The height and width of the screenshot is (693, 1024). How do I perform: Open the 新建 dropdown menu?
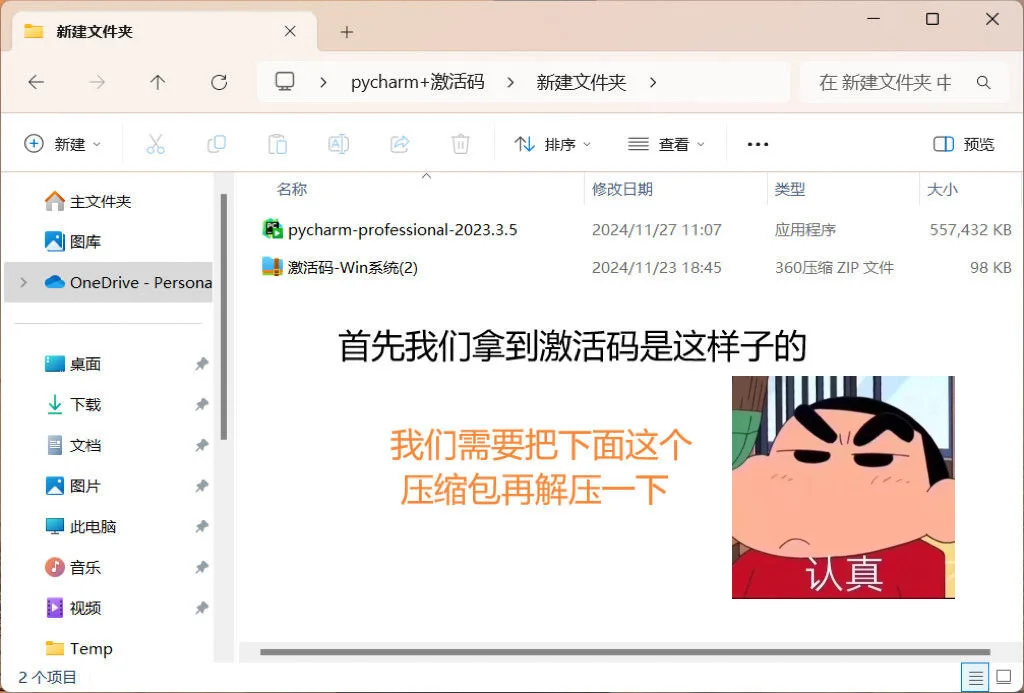[x=62, y=144]
